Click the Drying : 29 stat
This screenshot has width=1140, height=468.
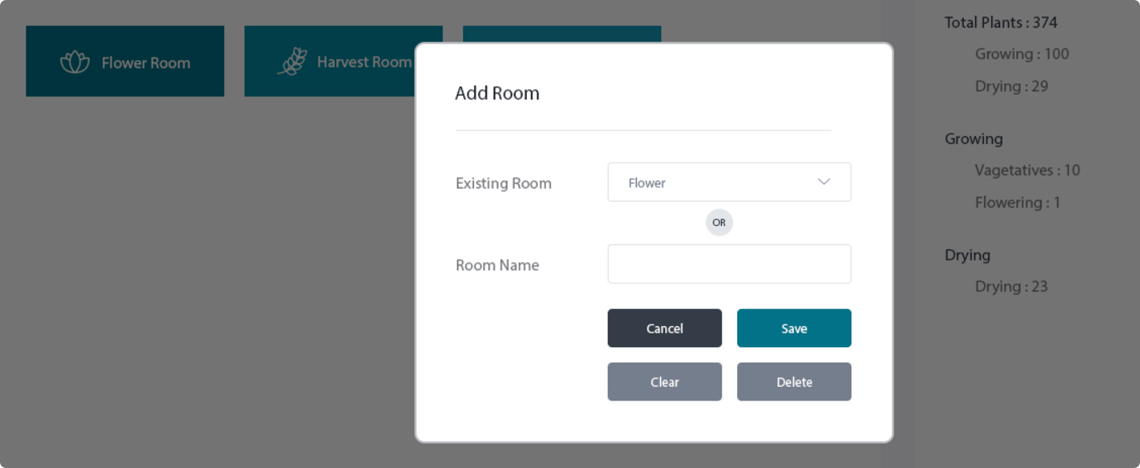[x=1011, y=86]
